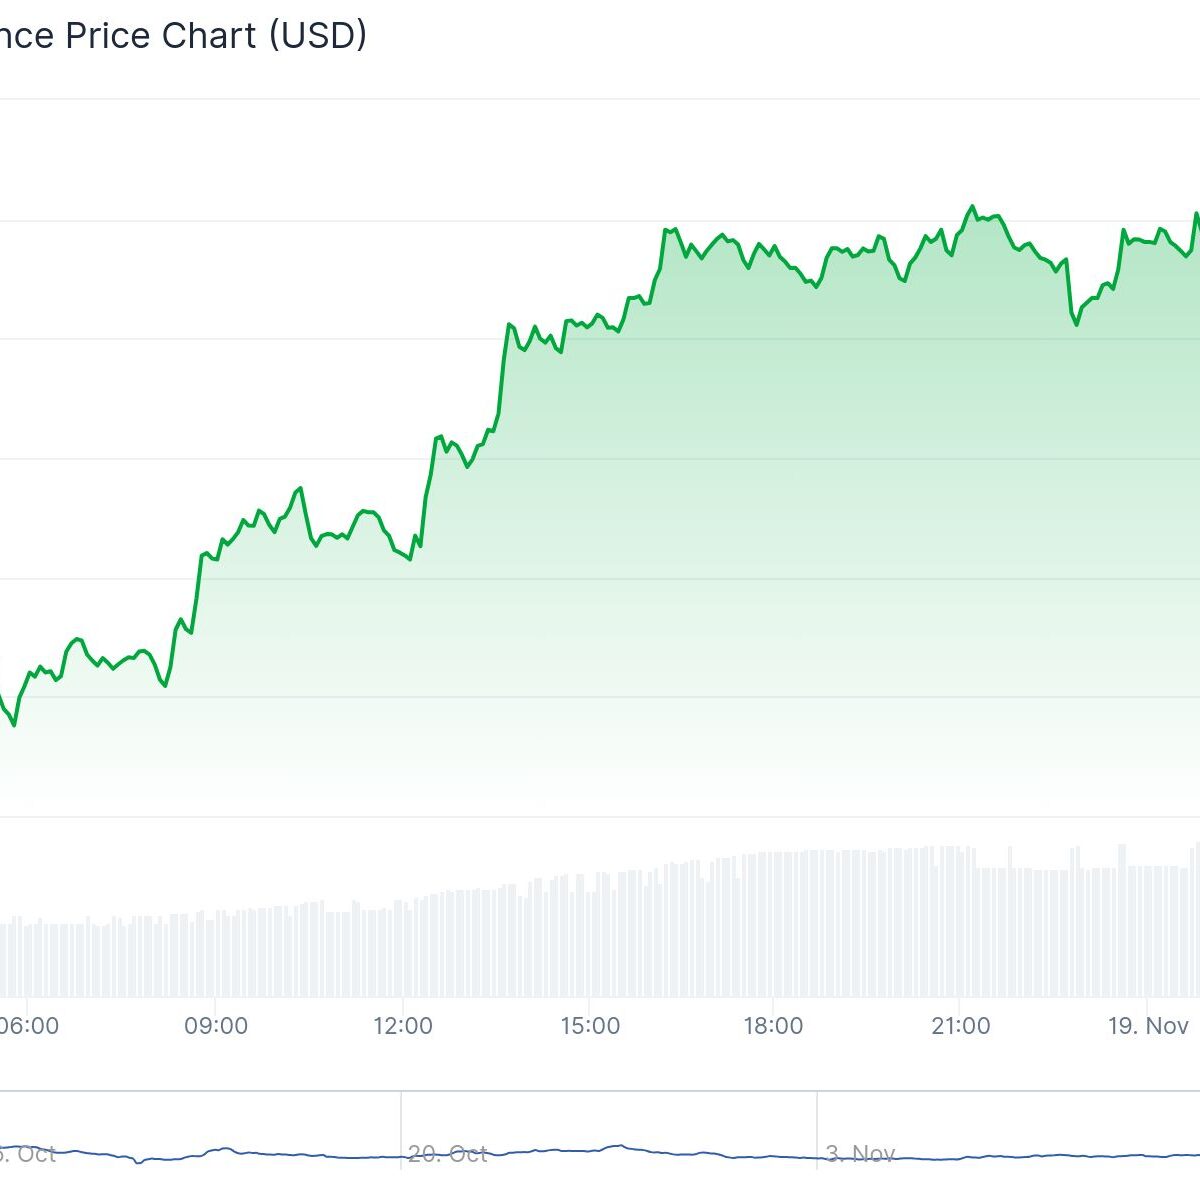Click the highest price peak just after 21:00
This screenshot has height=1200, width=1200.
point(971,207)
